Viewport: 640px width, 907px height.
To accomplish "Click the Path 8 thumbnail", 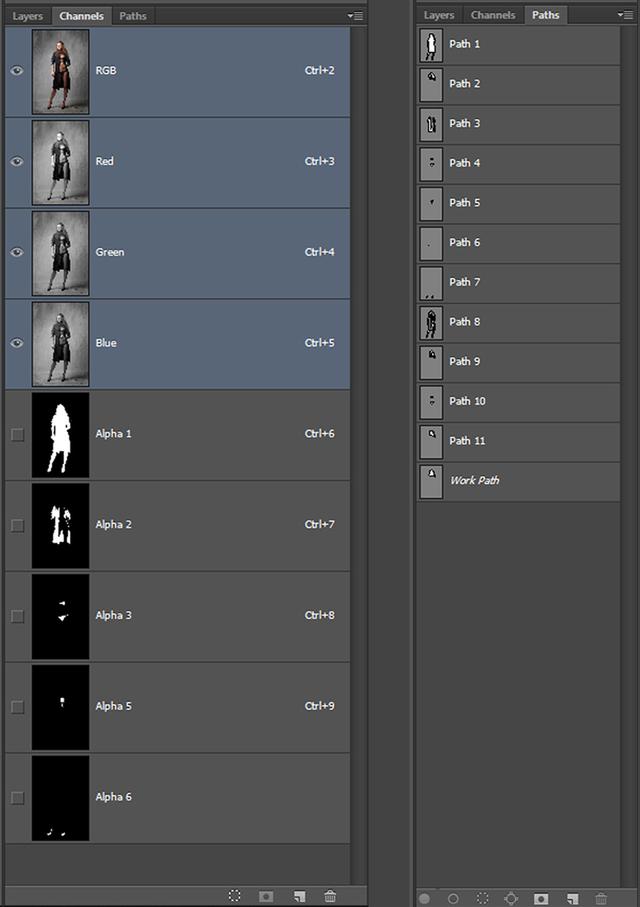I will pos(431,323).
